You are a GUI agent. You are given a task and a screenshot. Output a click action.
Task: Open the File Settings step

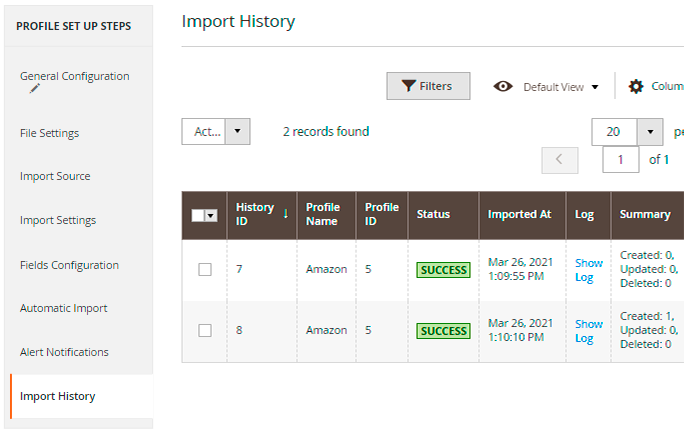49,133
